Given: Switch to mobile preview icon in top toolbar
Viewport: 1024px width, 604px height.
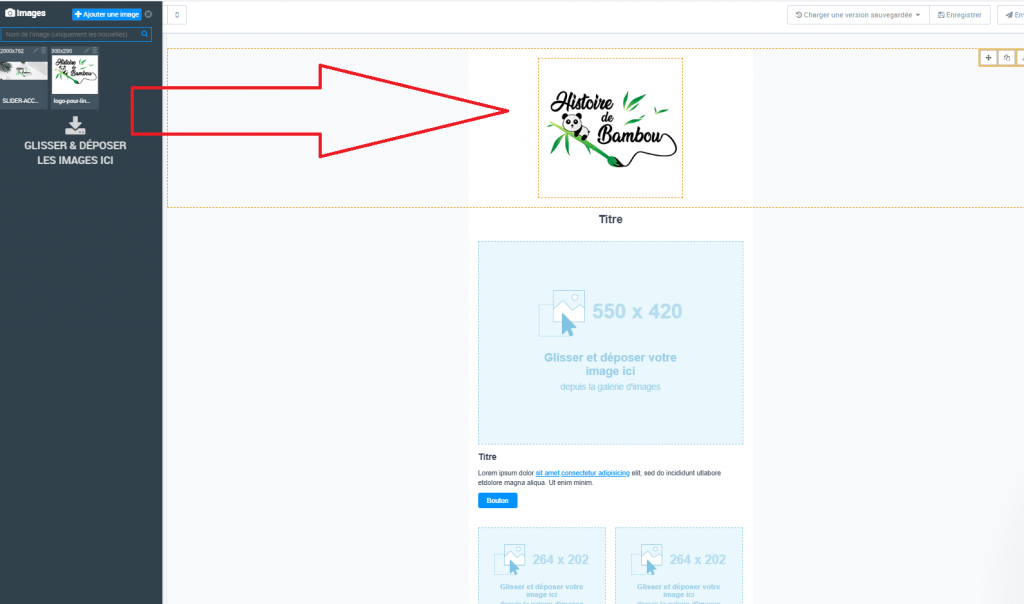Looking at the screenshot, I should coord(177,15).
